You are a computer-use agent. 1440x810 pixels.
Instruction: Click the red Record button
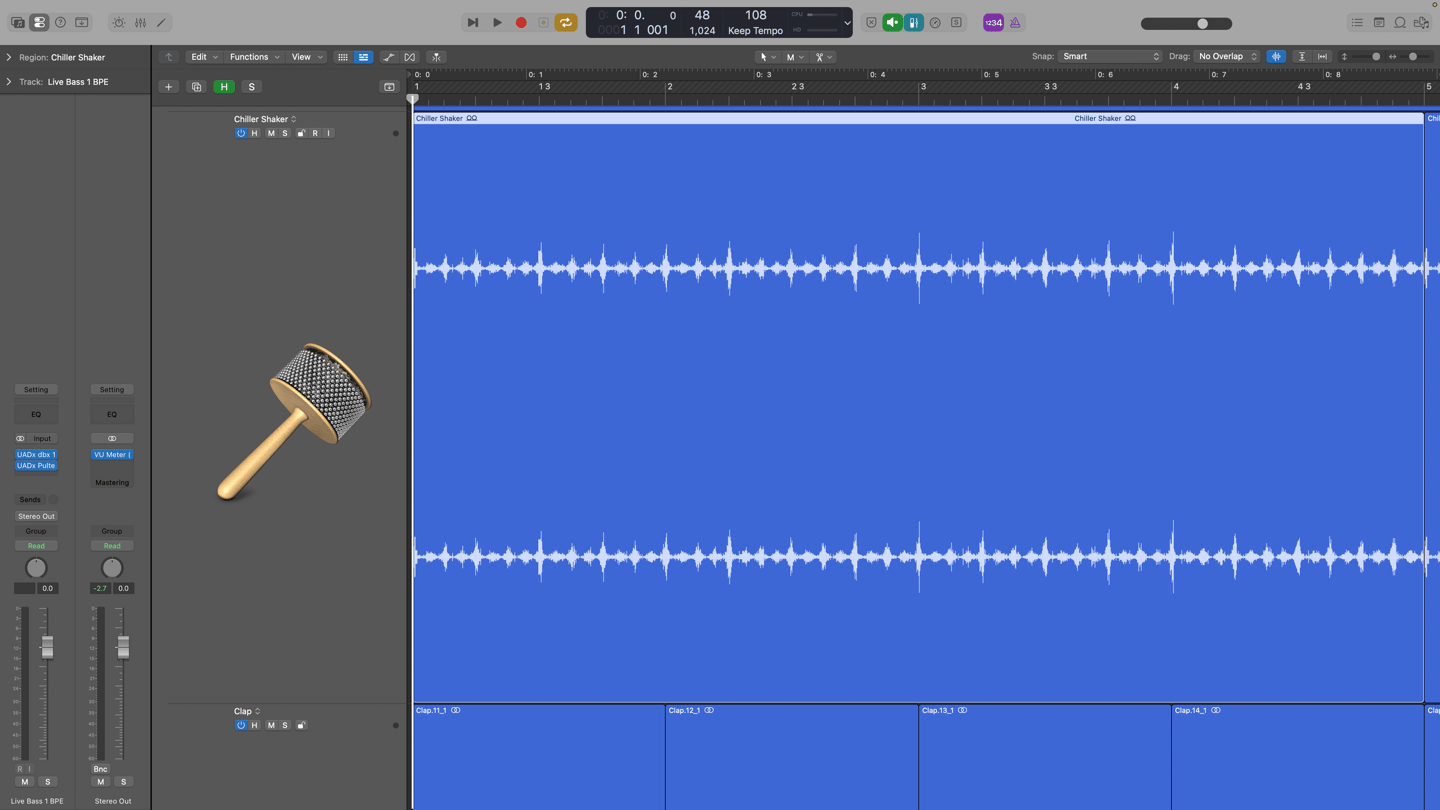click(x=520, y=22)
